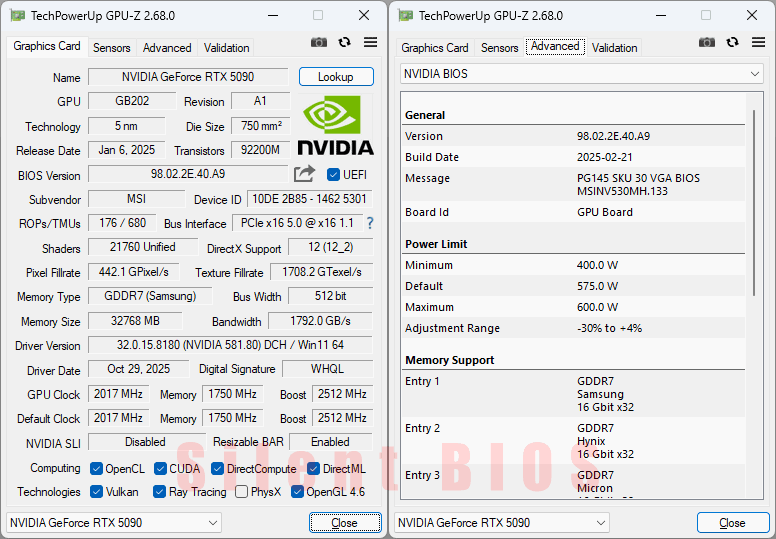The height and width of the screenshot is (539, 776).
Task: Click the Boost clock 2512 MHz in GPU Clock row
Action: point(342,394)
